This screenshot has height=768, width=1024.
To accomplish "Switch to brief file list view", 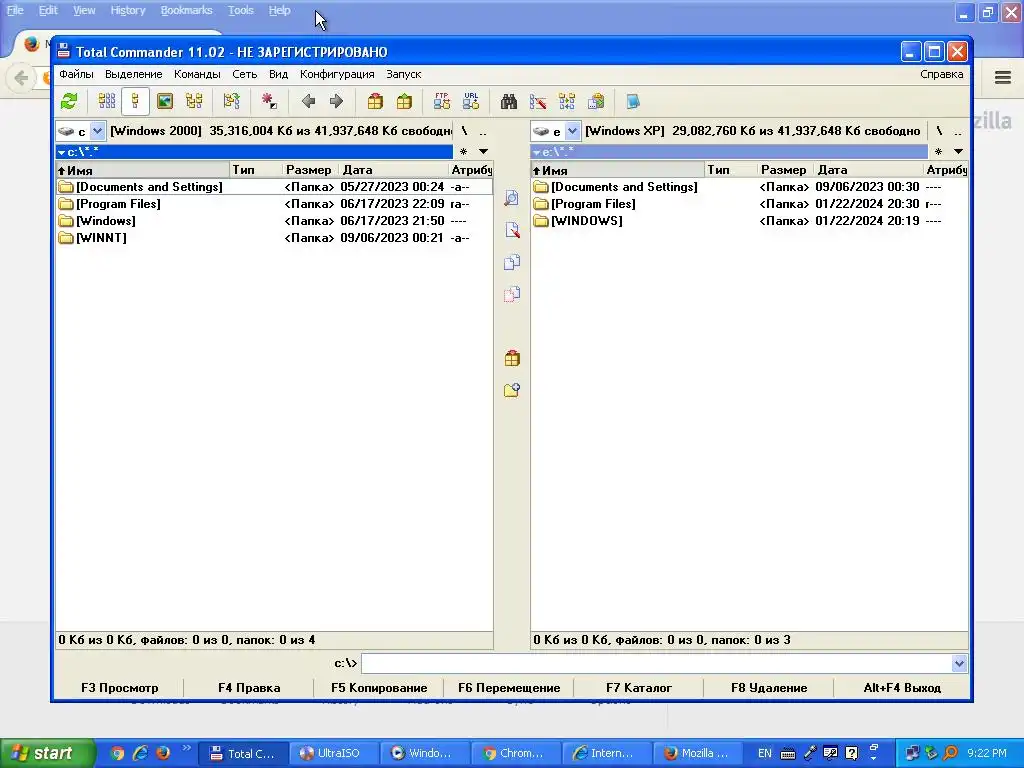I will tap(106, 101).
